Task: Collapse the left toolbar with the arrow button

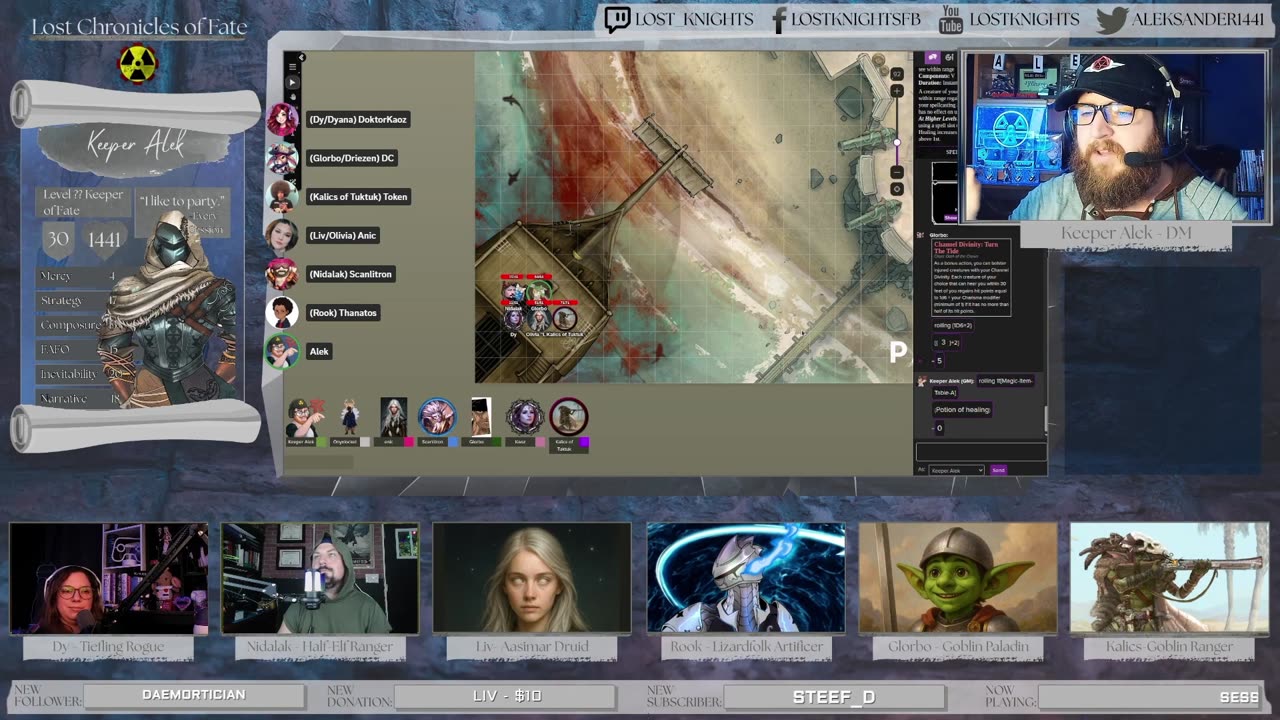Action: [301, 57]
